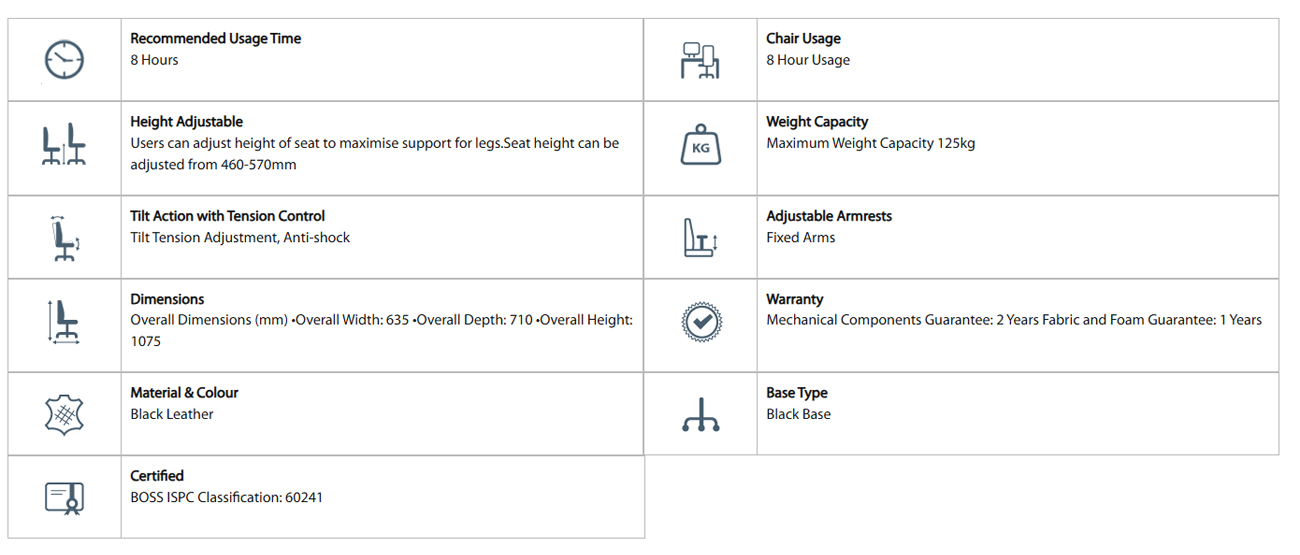The height and width of the screenshot is (555, 1300).
Task: Click the tilt action chair icon
Action: coord(64,237)
